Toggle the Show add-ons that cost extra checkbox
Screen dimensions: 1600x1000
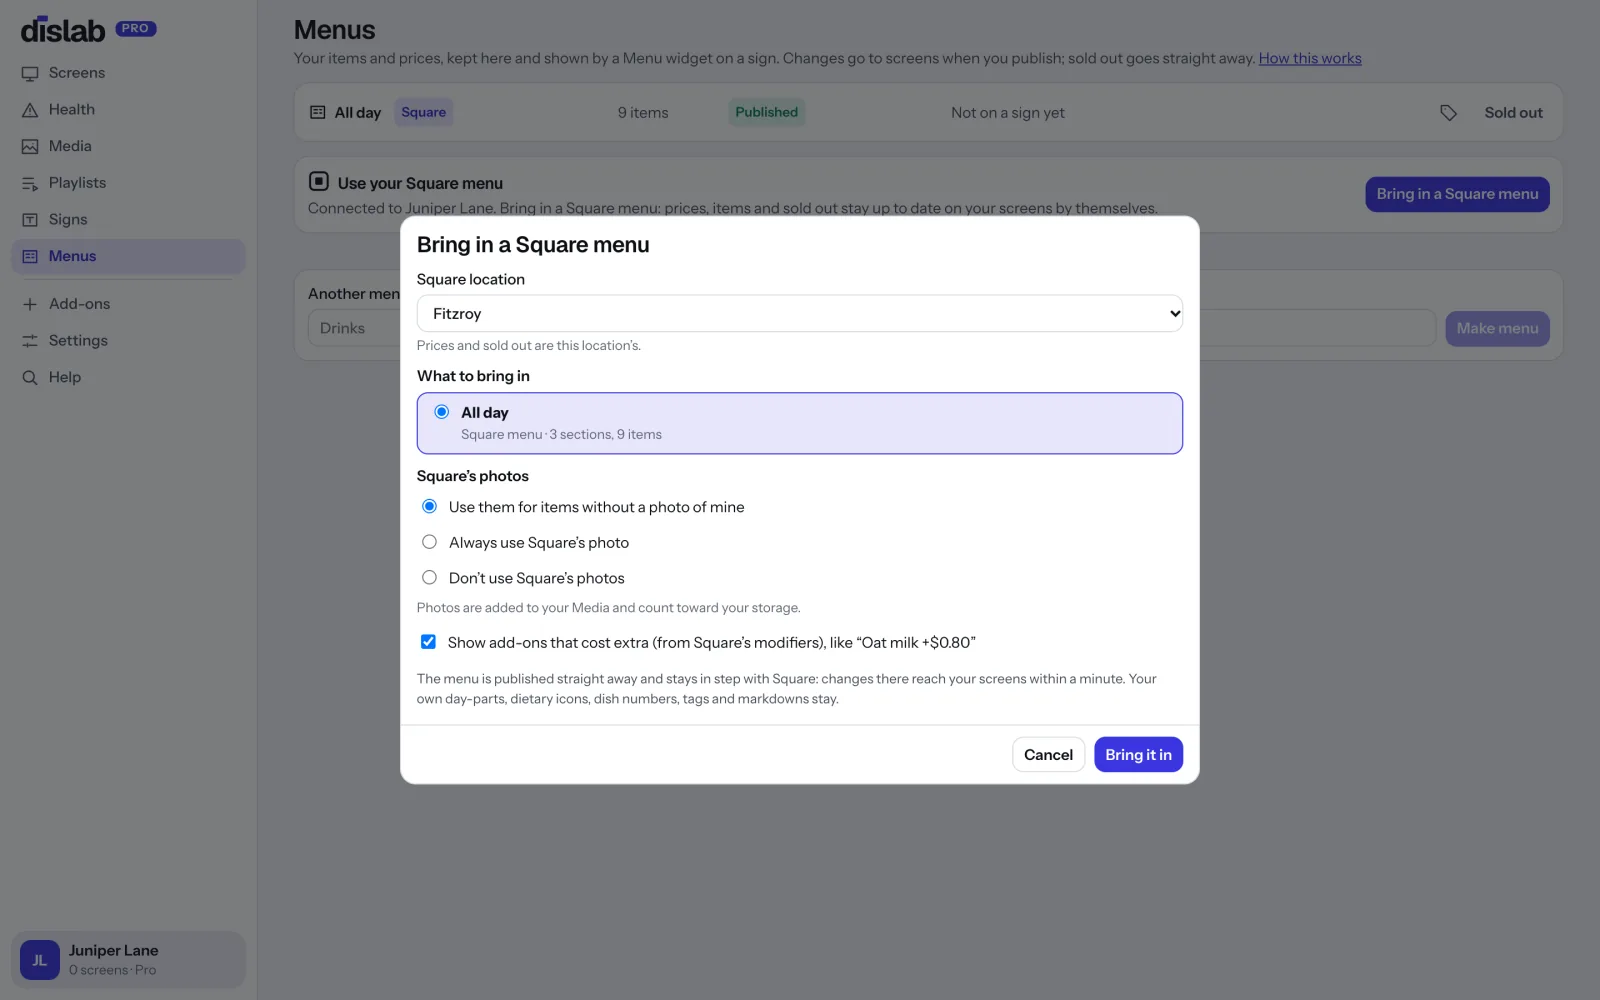[x=428, y=642]
